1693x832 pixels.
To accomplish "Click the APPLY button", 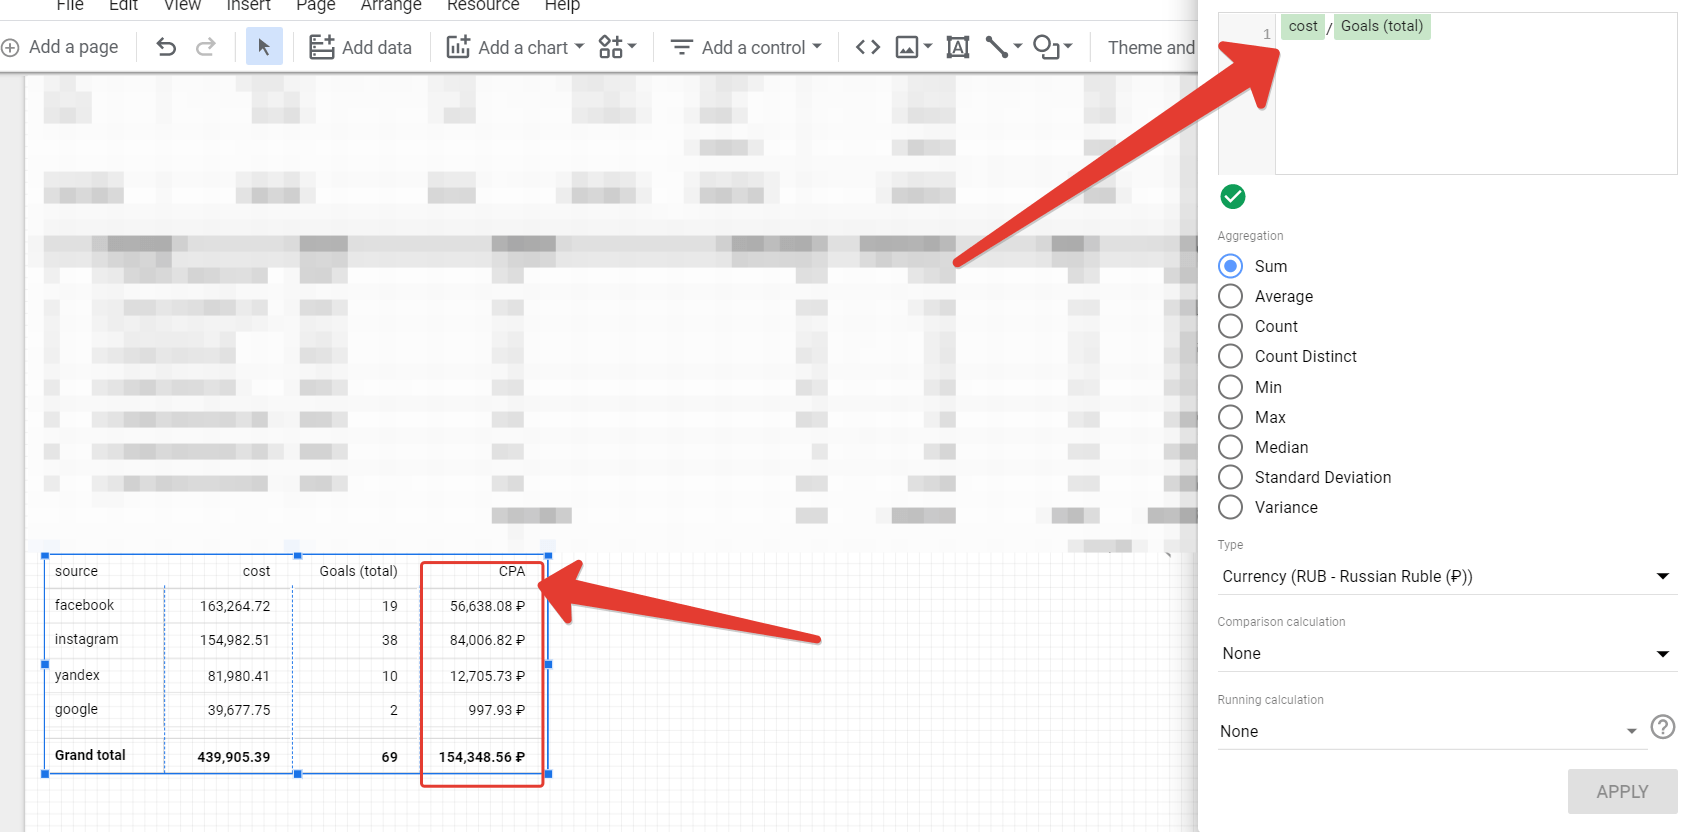I will [1622, 791].
